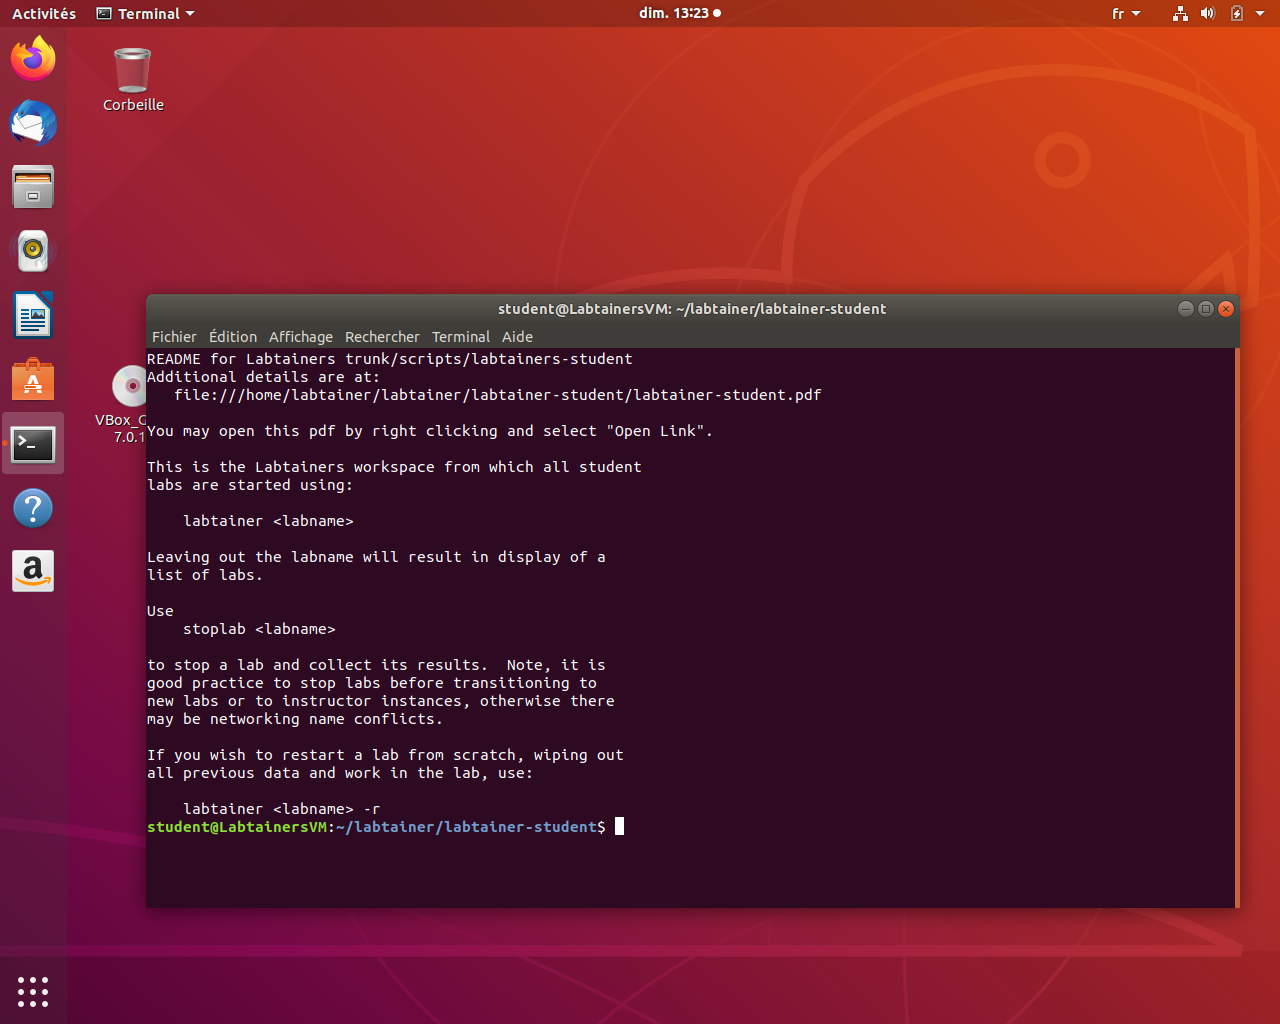
Task: Launch Thunderbird mail client
Action: click(x=33, y=123)
